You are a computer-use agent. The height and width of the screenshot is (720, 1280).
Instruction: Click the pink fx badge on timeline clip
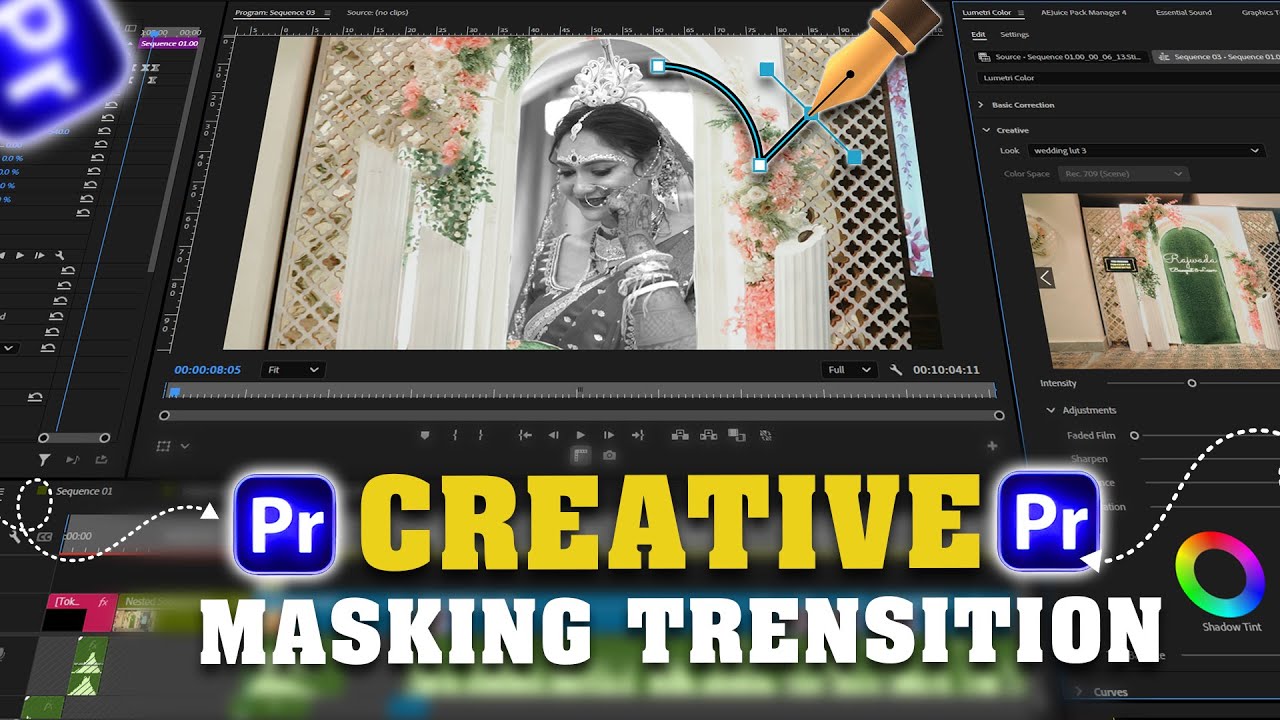pos(103,602)
